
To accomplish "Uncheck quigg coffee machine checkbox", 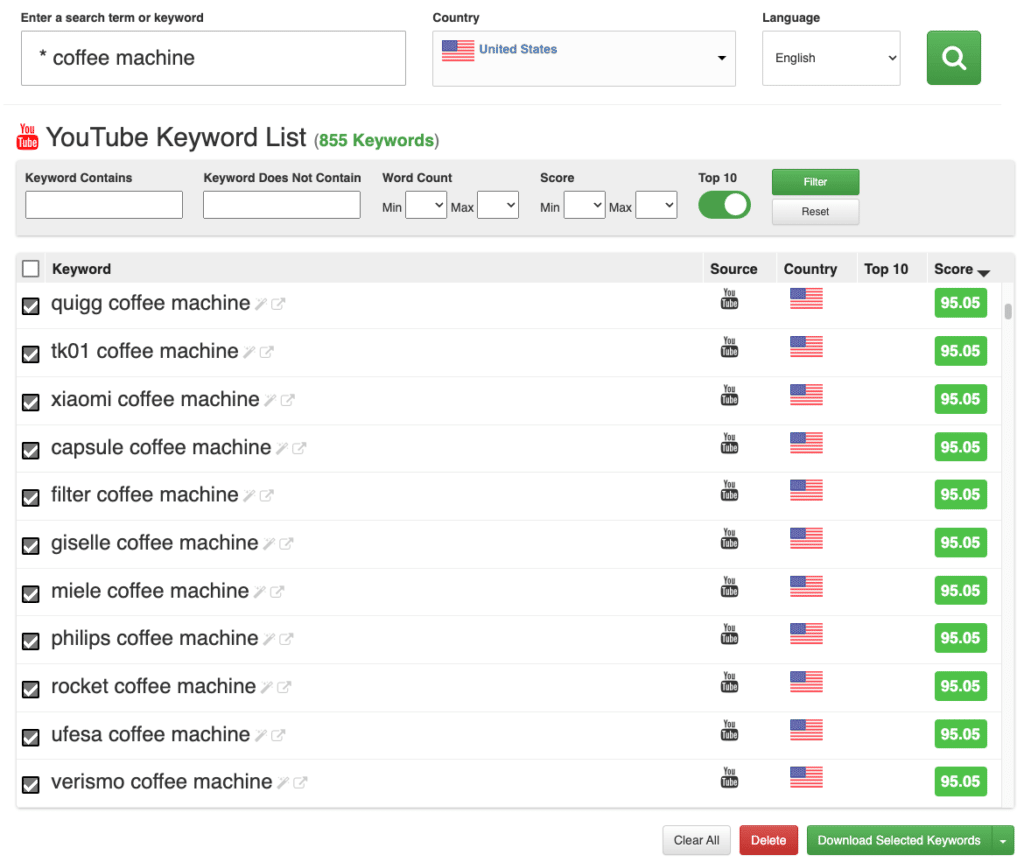I will point(31,306).
